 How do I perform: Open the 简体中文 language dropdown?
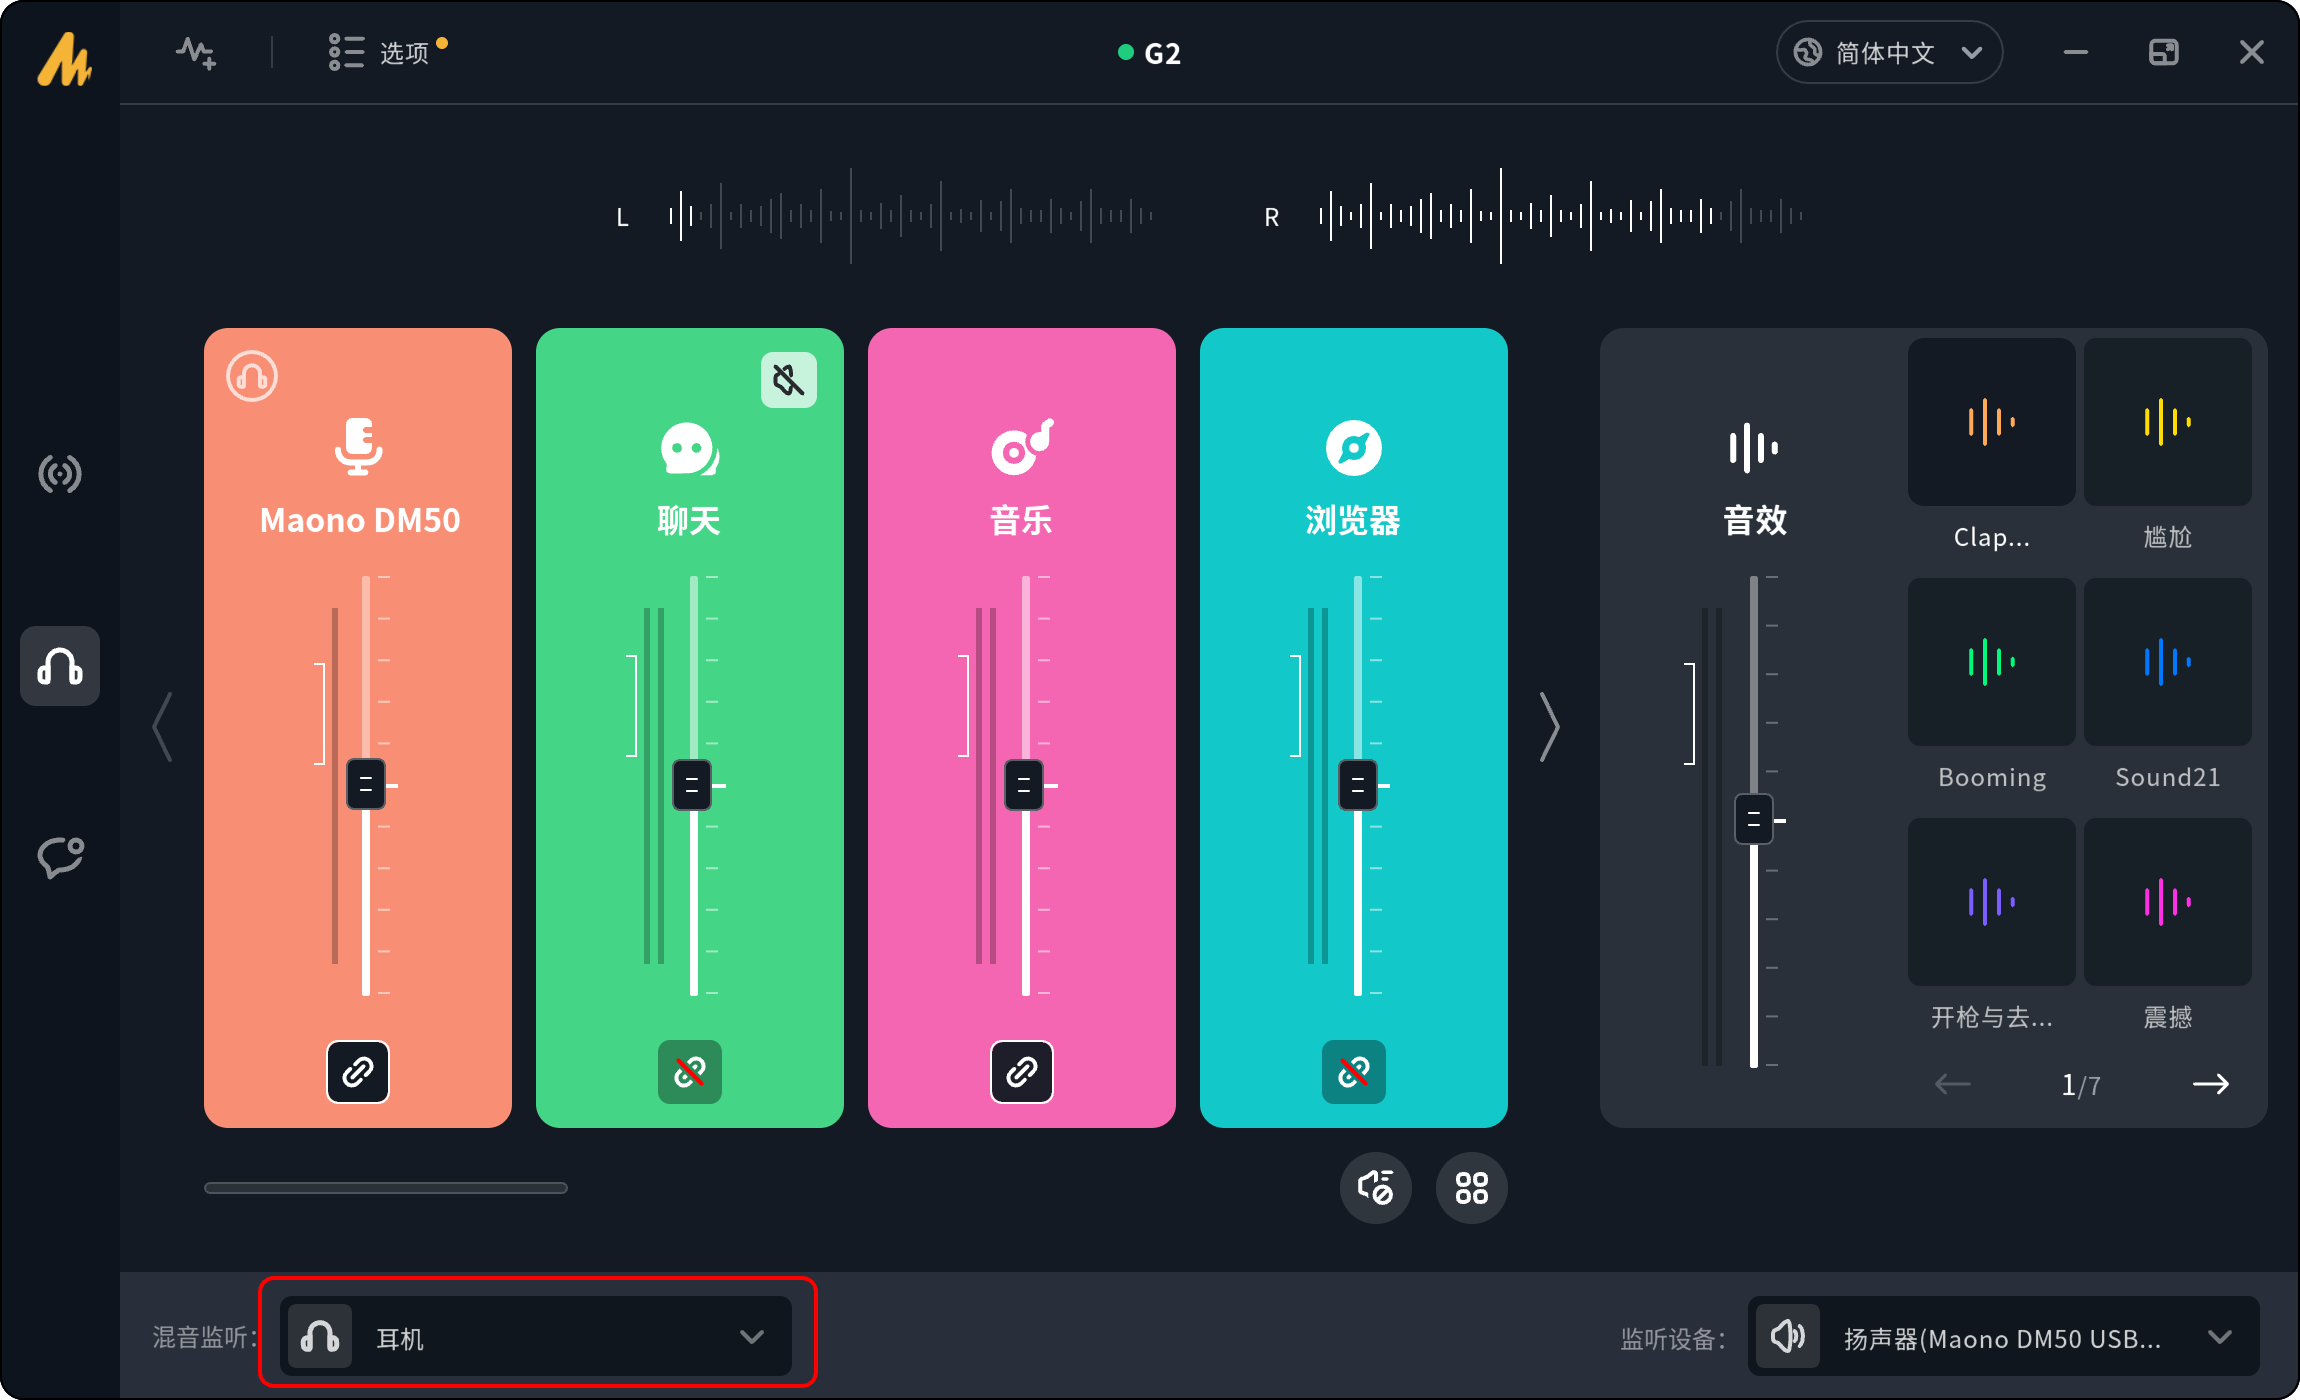tap(1888, 52)
